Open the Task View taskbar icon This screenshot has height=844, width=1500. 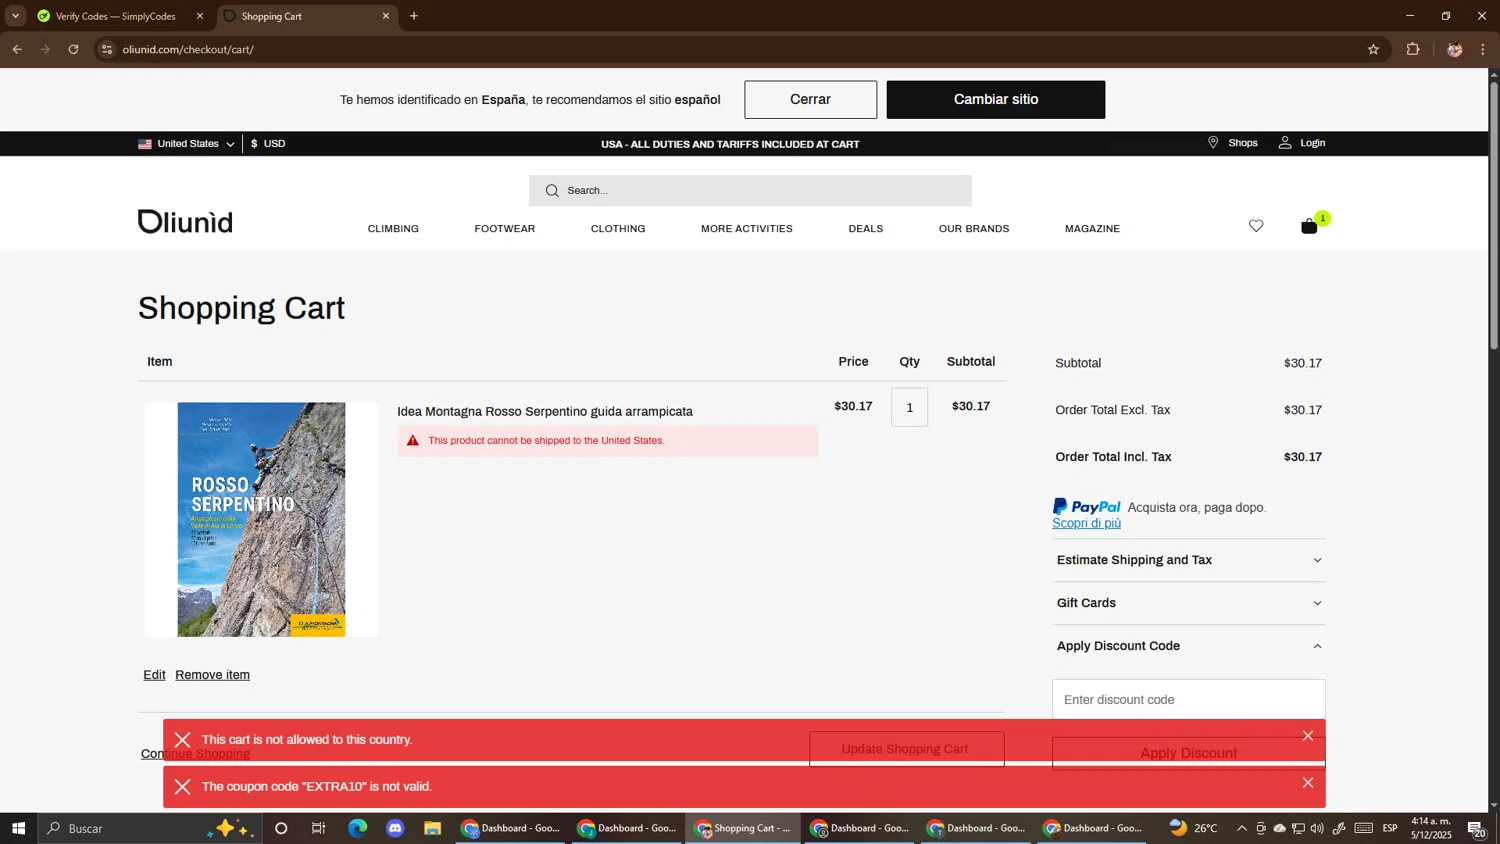[x=318, y=828]
